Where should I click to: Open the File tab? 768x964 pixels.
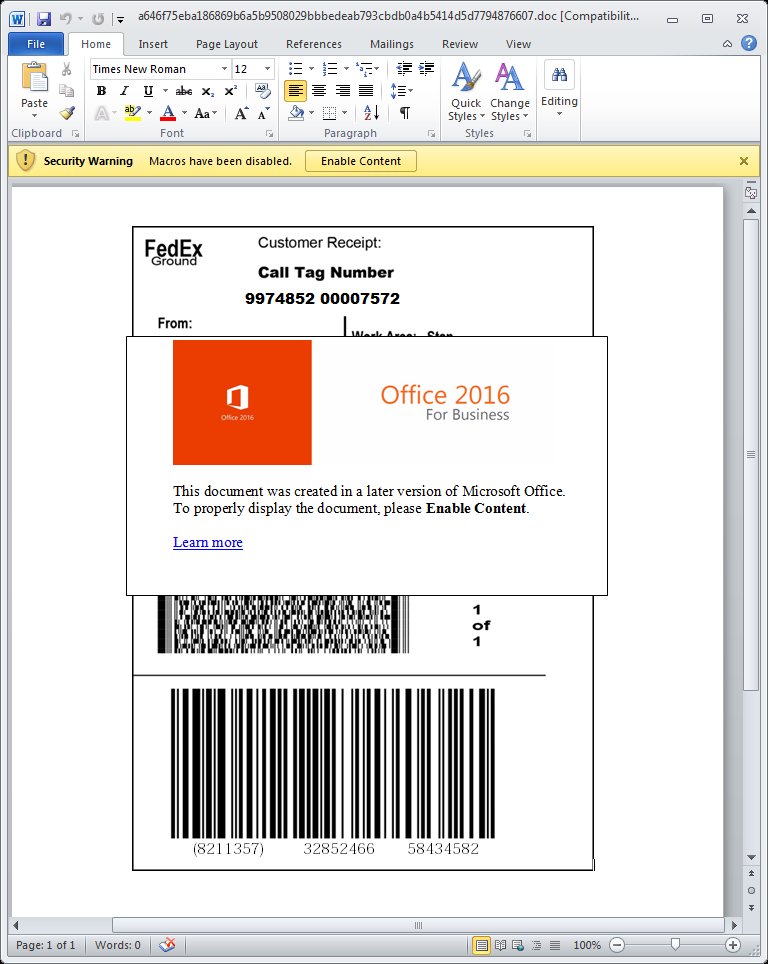pos(36,44)
